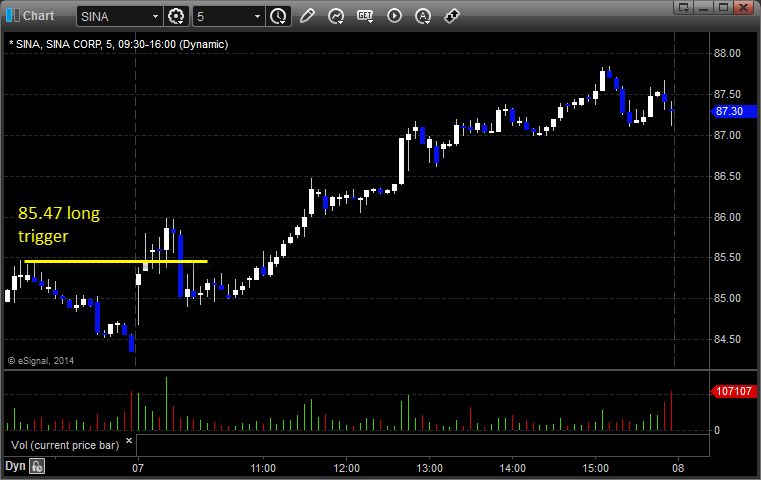
Task: Select the '85.47 long trigger' text annotation
Action: coord(59,224)
